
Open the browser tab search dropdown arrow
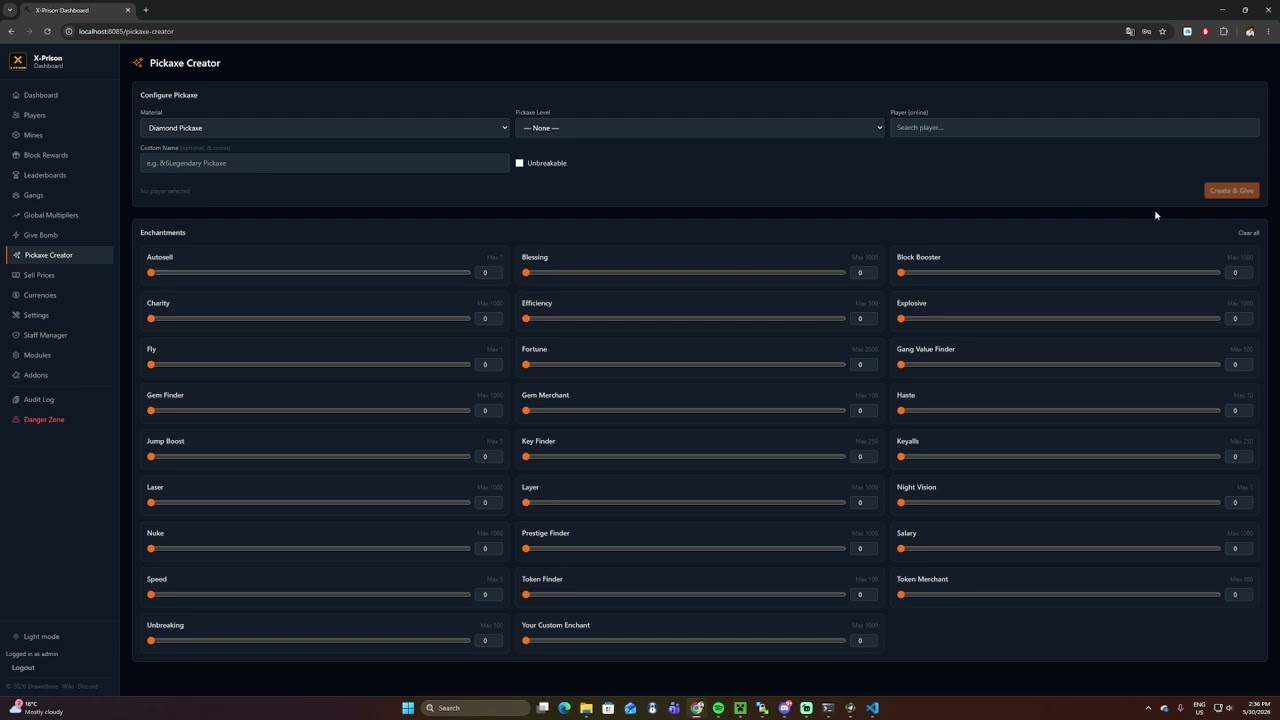tap(10, 10)
